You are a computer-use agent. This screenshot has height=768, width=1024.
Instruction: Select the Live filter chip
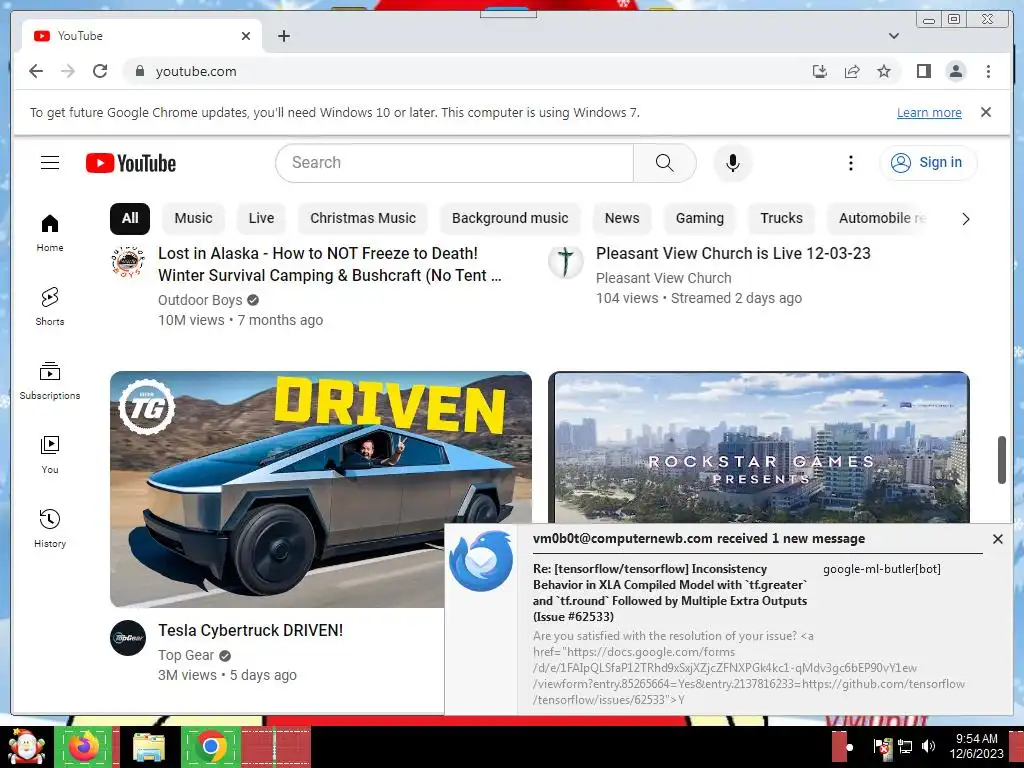click(x=261, y=218)
